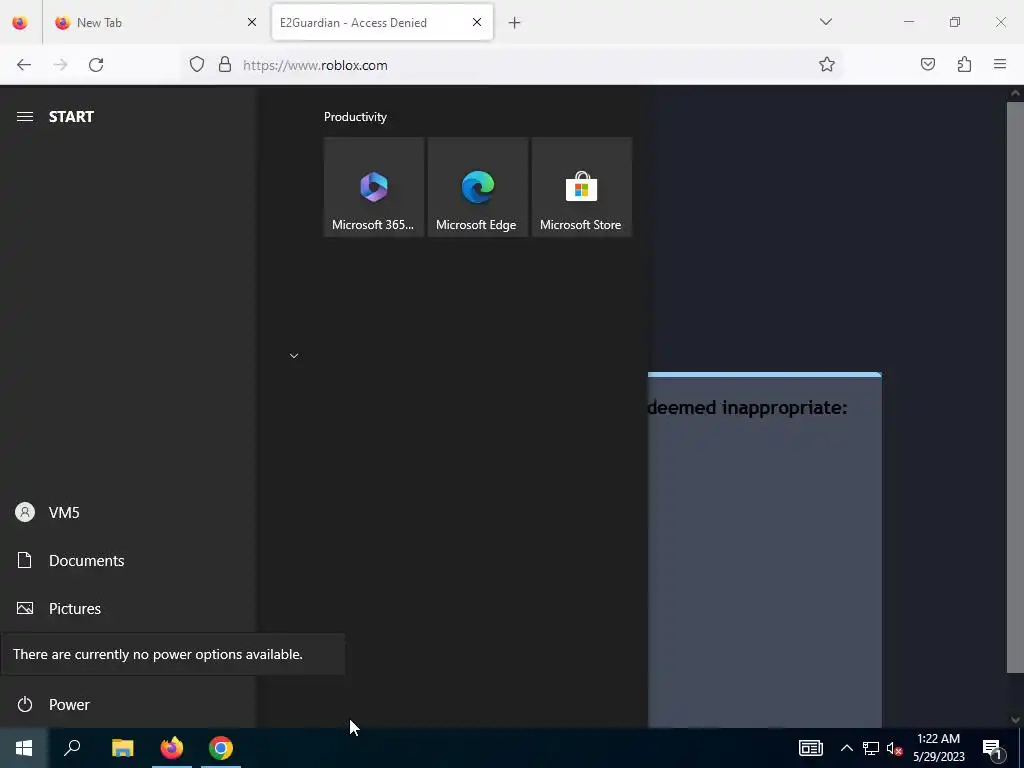Click the tracking protection shield icon
Viewport: 1024px width, 768px height.
pos(197,65)
